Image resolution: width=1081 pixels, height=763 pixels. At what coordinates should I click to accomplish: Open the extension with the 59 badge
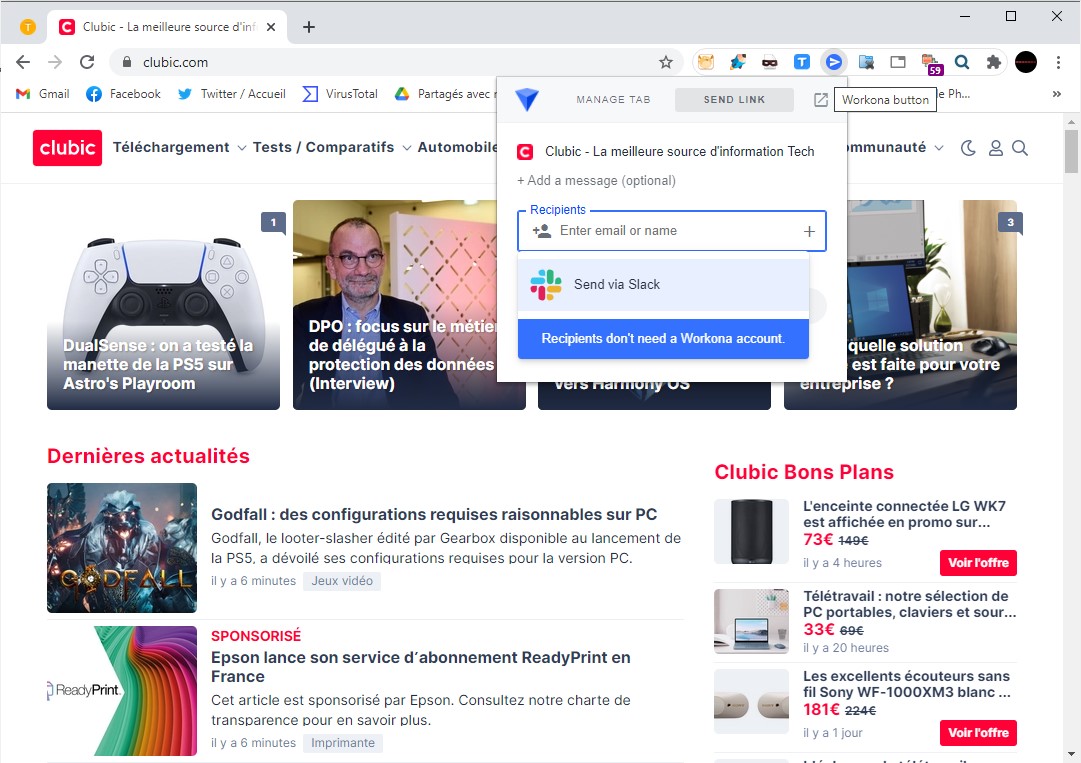[931, 63]
